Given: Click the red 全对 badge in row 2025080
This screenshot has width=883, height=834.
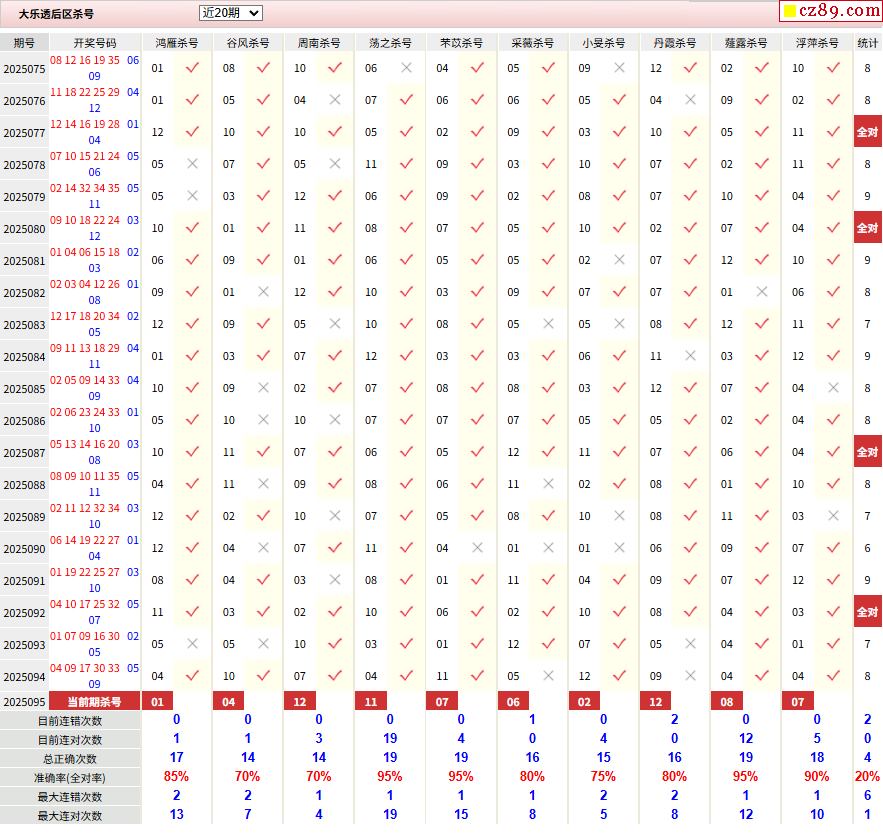Looking at the screenshot, I should pos(867,228).
